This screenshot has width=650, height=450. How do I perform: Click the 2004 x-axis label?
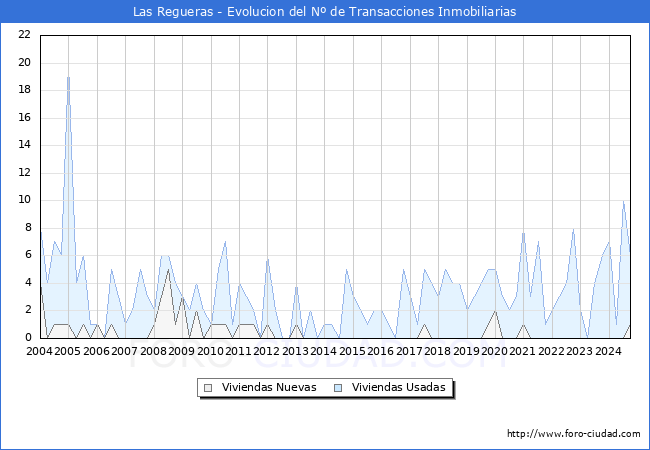coord(39,351)
